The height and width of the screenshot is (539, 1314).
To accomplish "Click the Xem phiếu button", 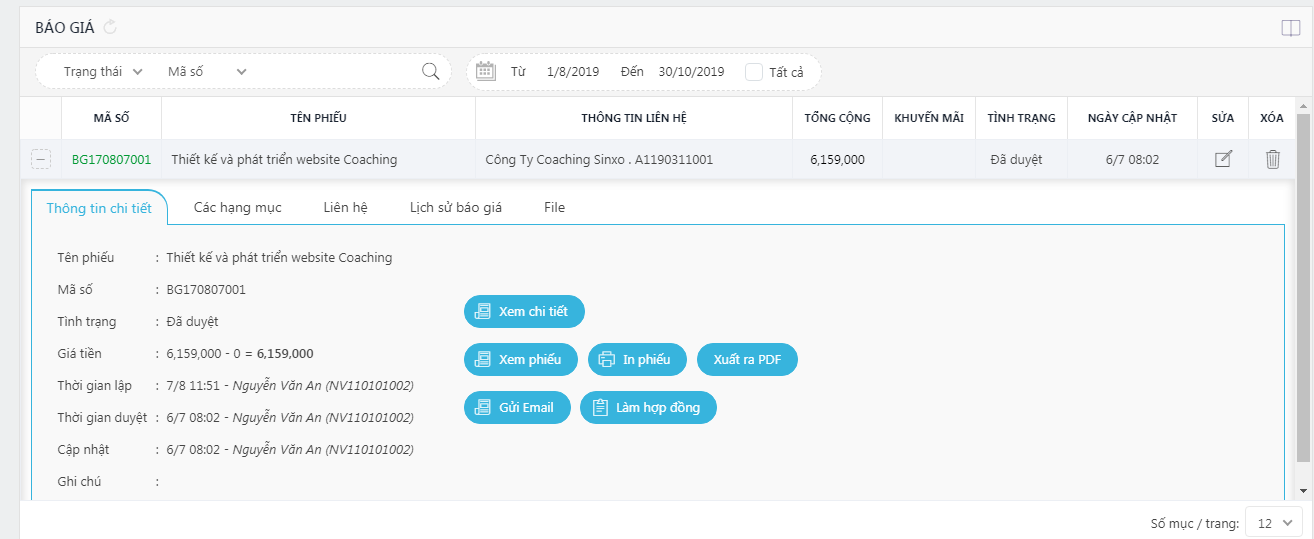I will 521,359.
